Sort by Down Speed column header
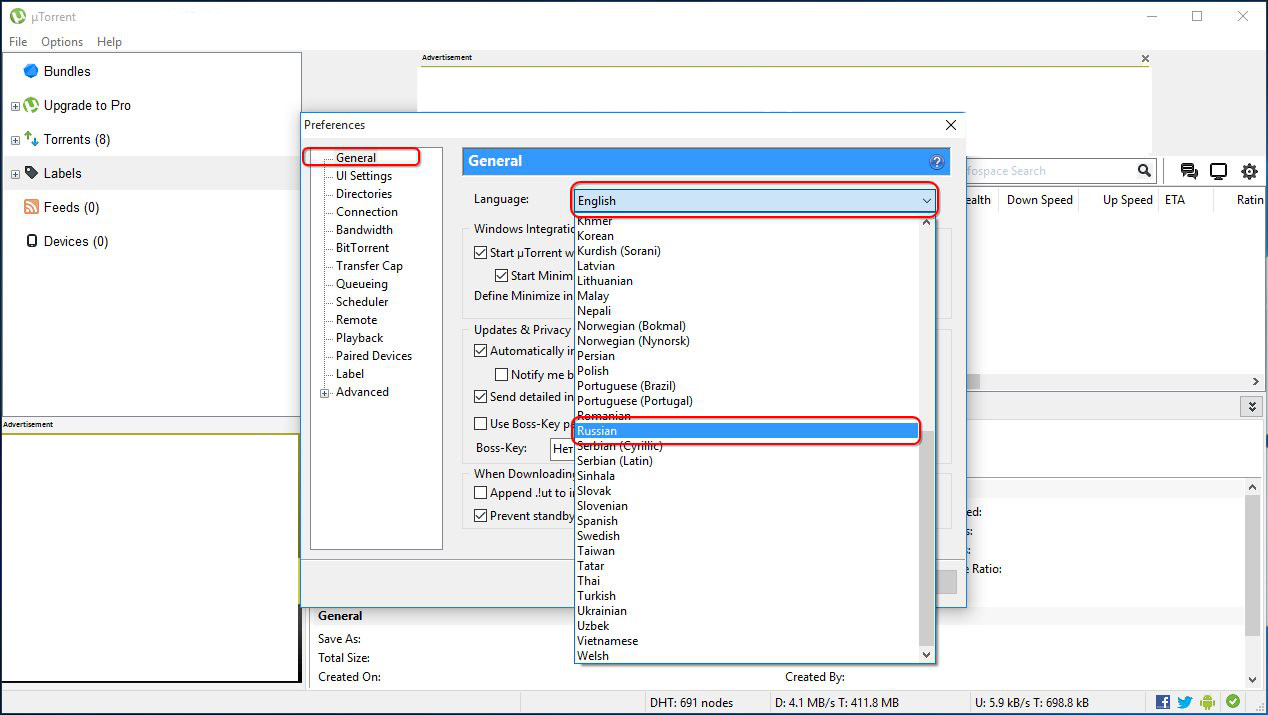 (x=1040, y=200)
